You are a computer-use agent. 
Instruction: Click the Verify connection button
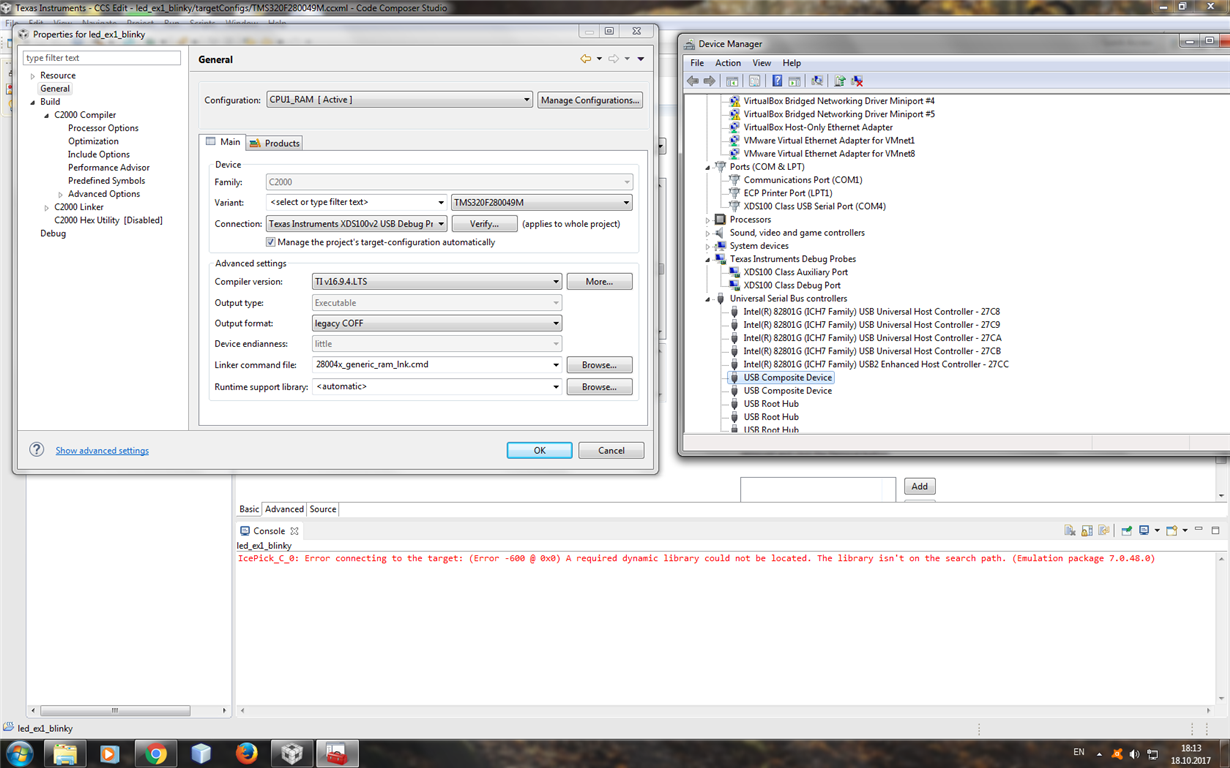point(484,224)
